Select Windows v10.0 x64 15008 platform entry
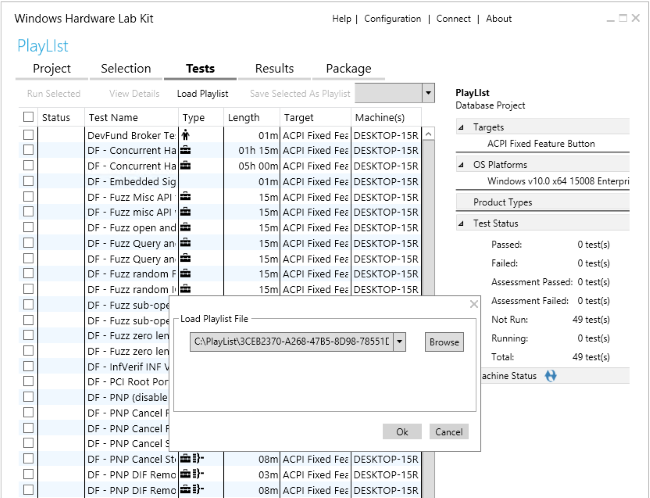This screenshot has height=498, width=650. (x=558, y=181)
